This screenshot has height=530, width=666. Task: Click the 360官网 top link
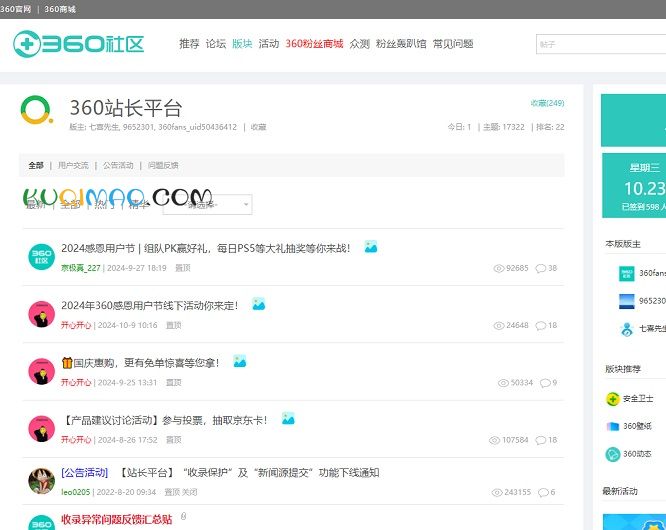point(16,9)
